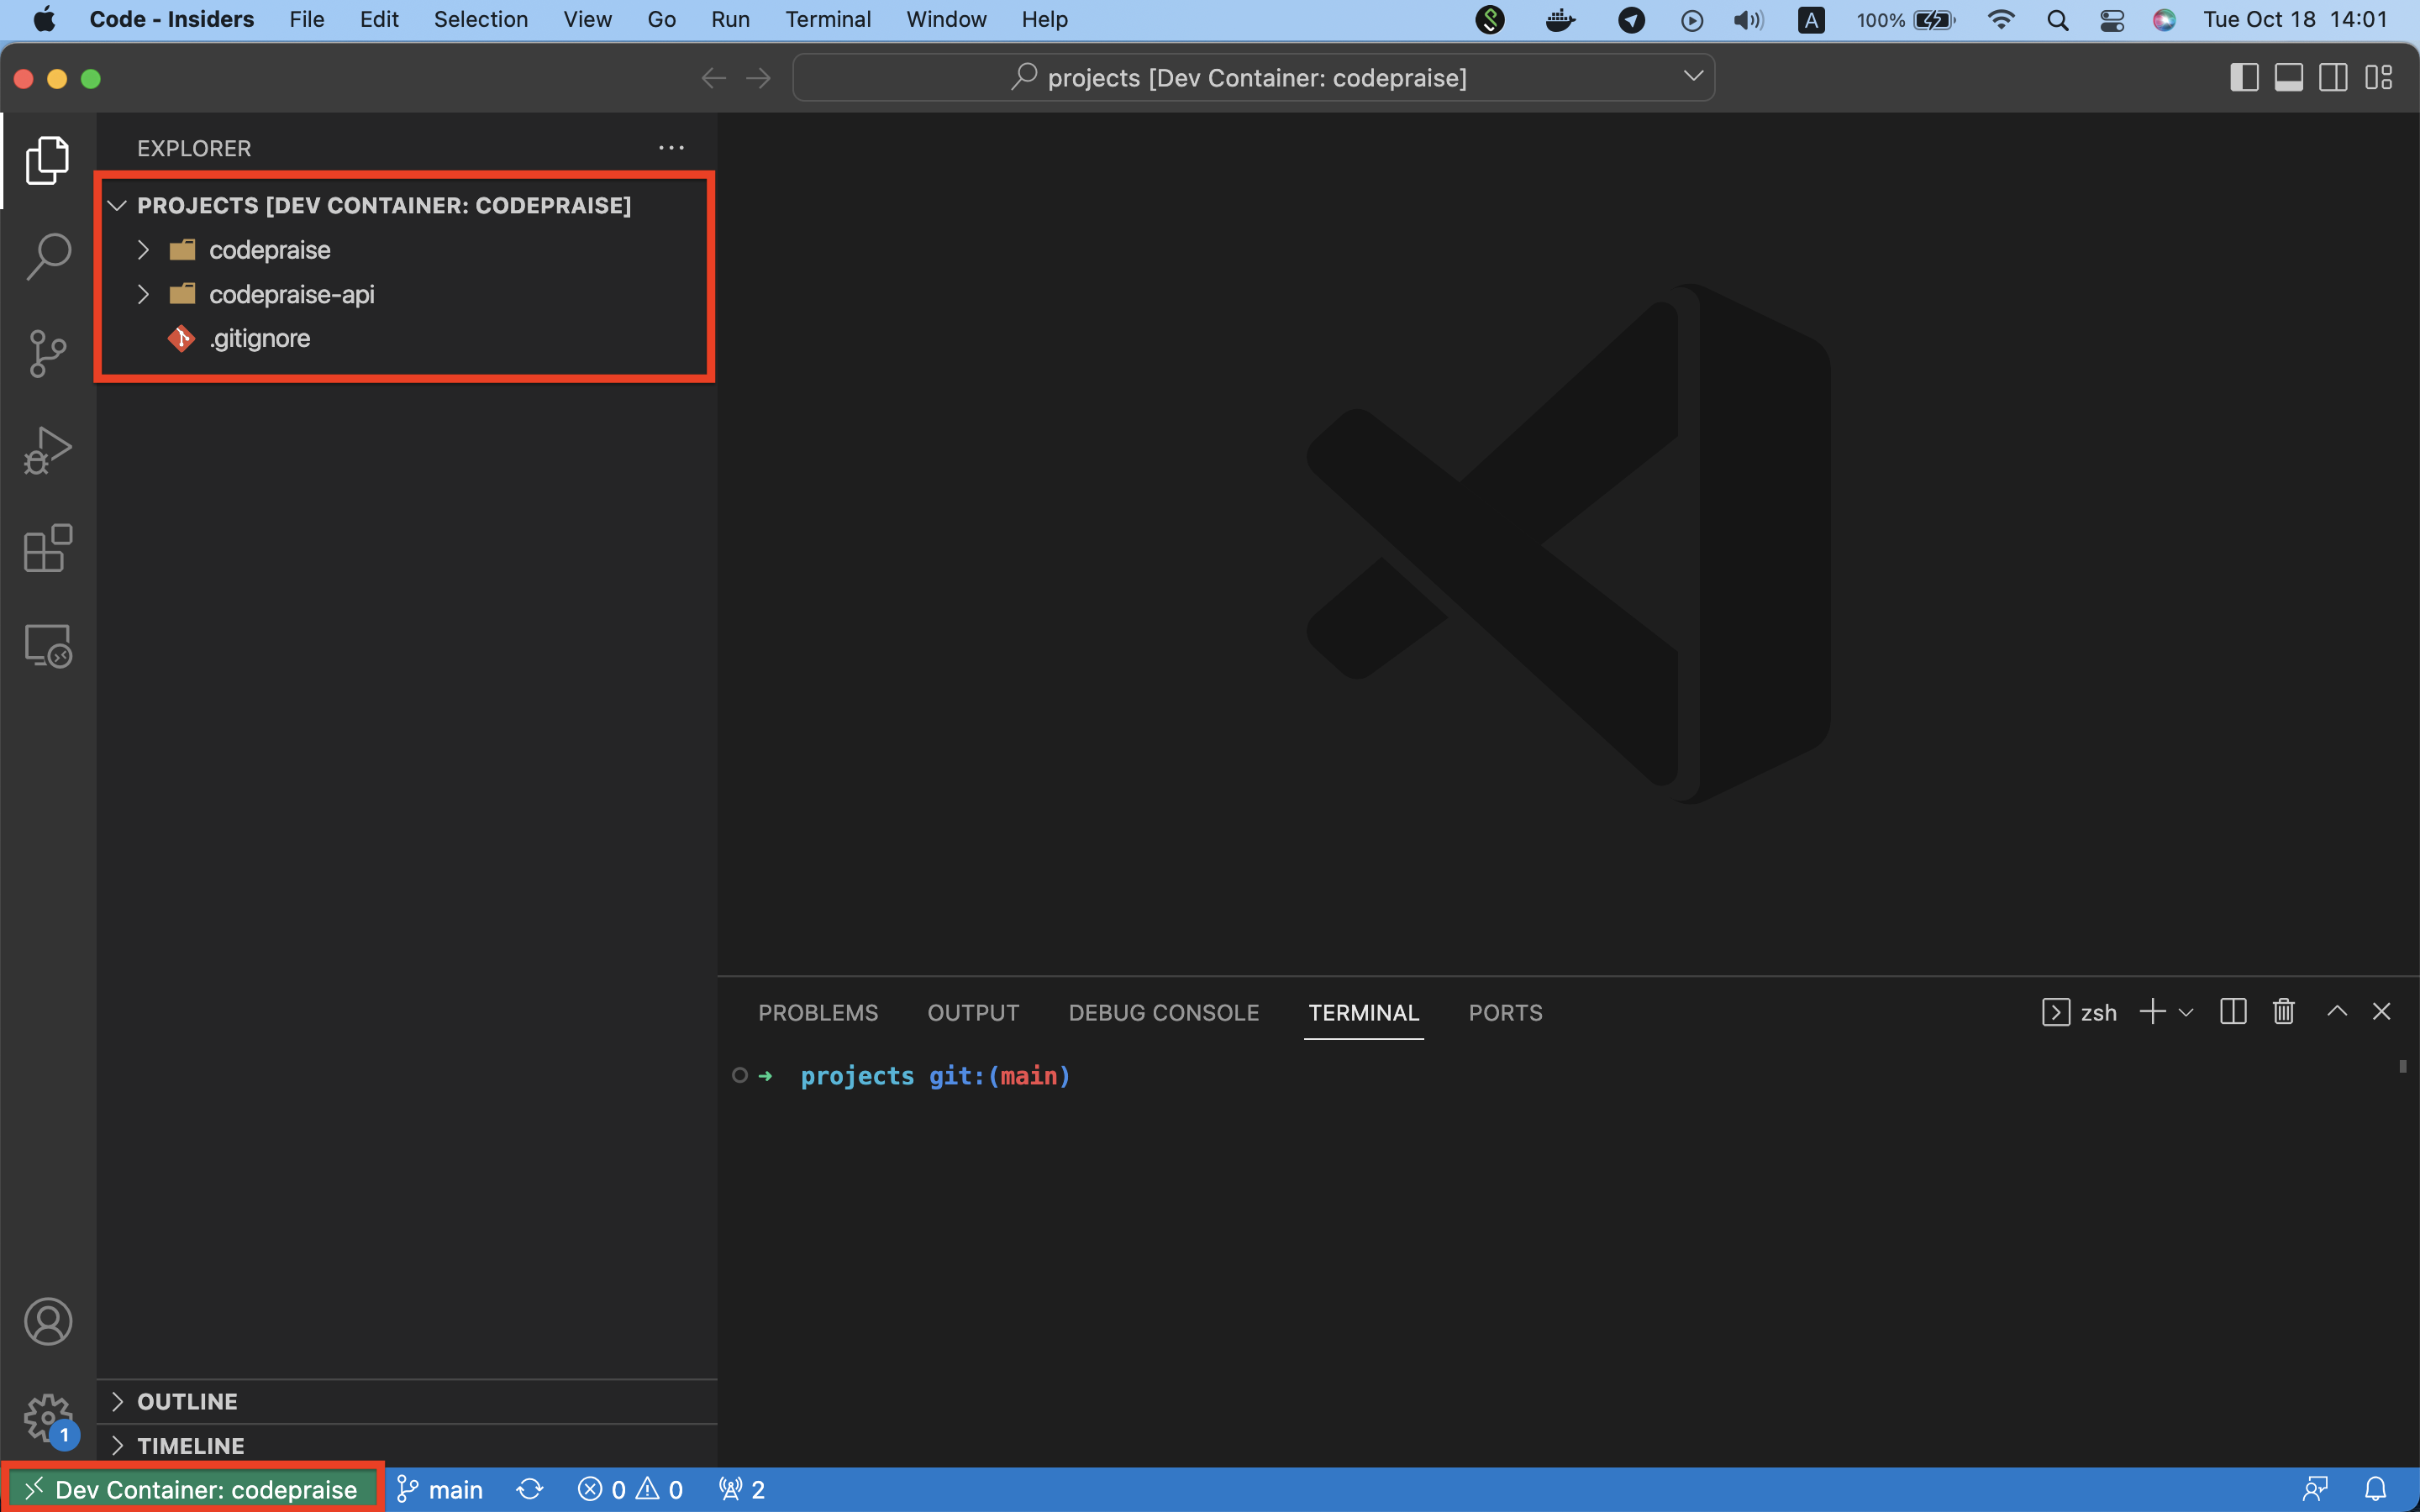Viewport: 2420px width, 1512px height.
Task: Toggle the Primary Side Bar layout button
Action: [2244, 78]
